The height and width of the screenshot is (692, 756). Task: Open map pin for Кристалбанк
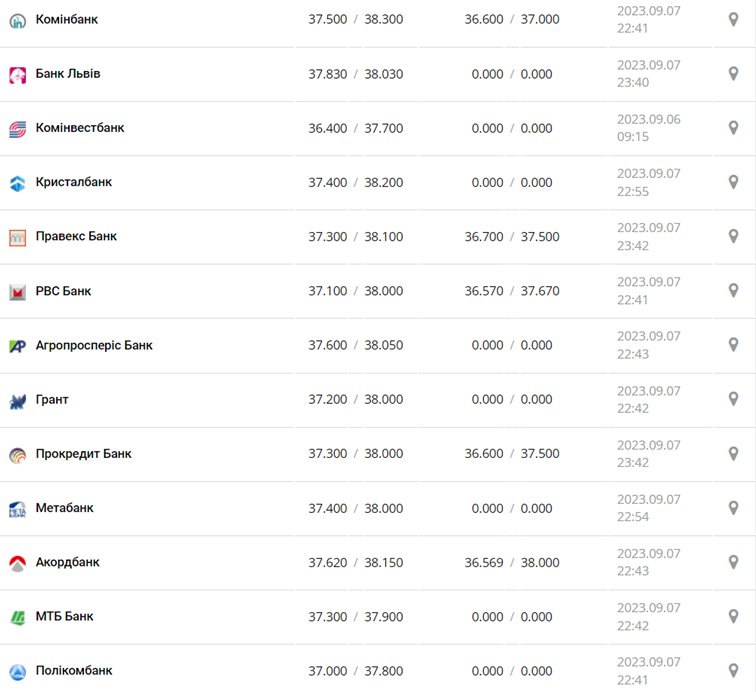[x=733, y=182]
